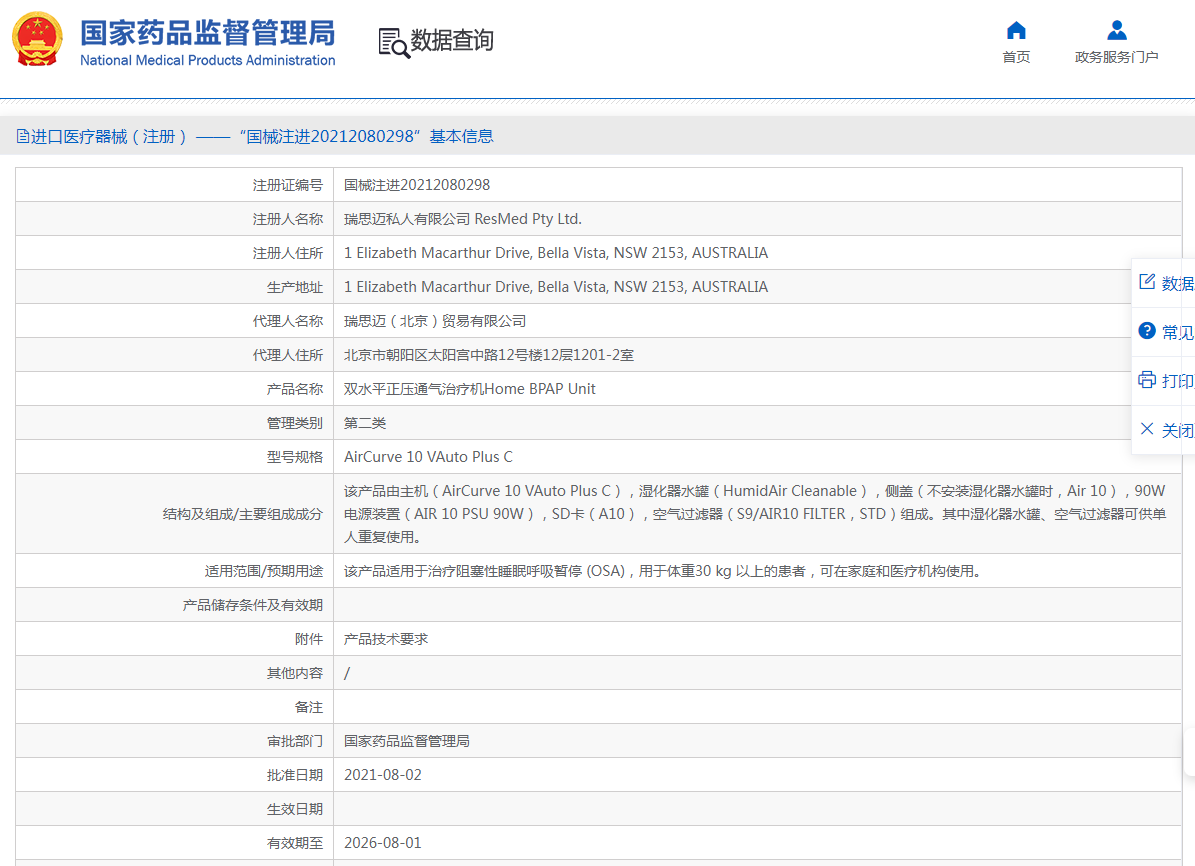Click the 产品储存条件及有效期 row label

pyautogui.click(x=252, y=605)
